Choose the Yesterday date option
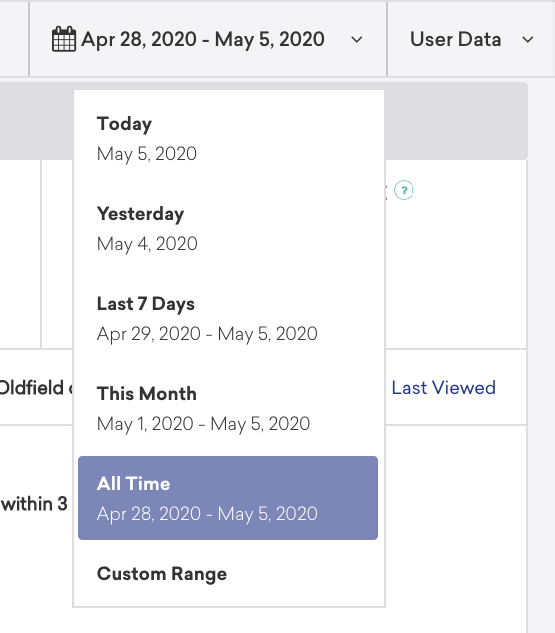The height and width of the screenshot is (633, 555). (228, 228)
